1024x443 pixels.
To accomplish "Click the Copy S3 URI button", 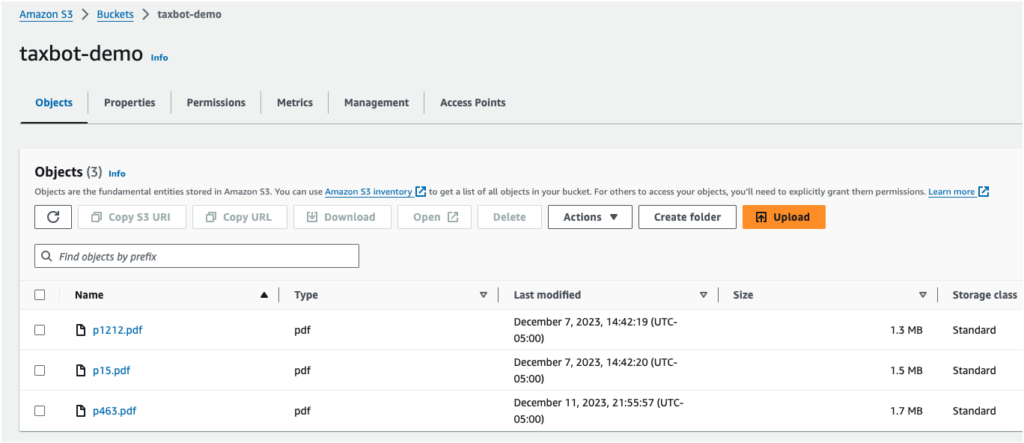I will tap(132, 217).
